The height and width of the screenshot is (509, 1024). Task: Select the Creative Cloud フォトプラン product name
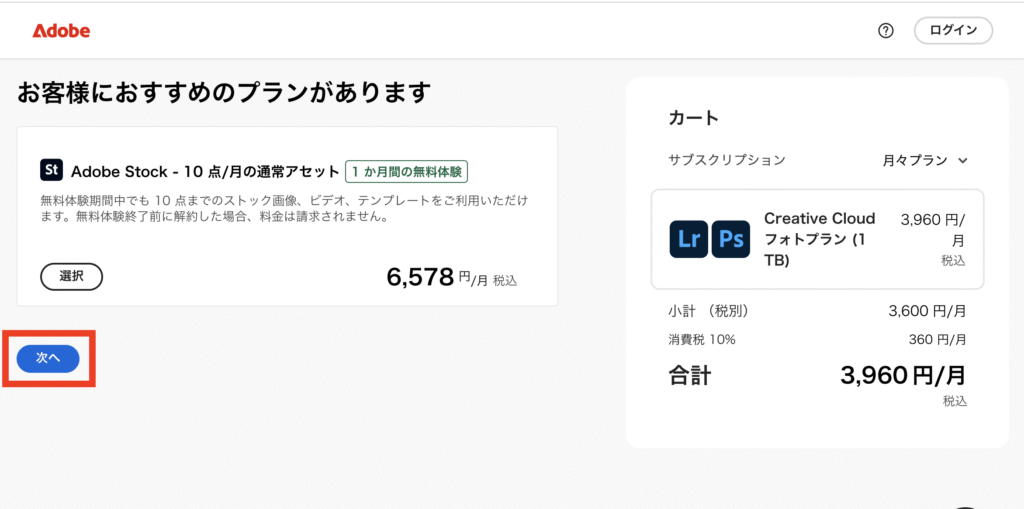point(819,239)
